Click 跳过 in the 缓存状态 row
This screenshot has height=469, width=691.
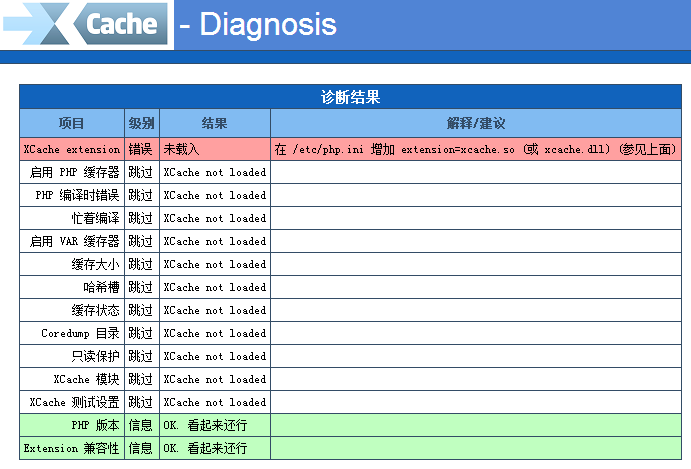point(140,310)
